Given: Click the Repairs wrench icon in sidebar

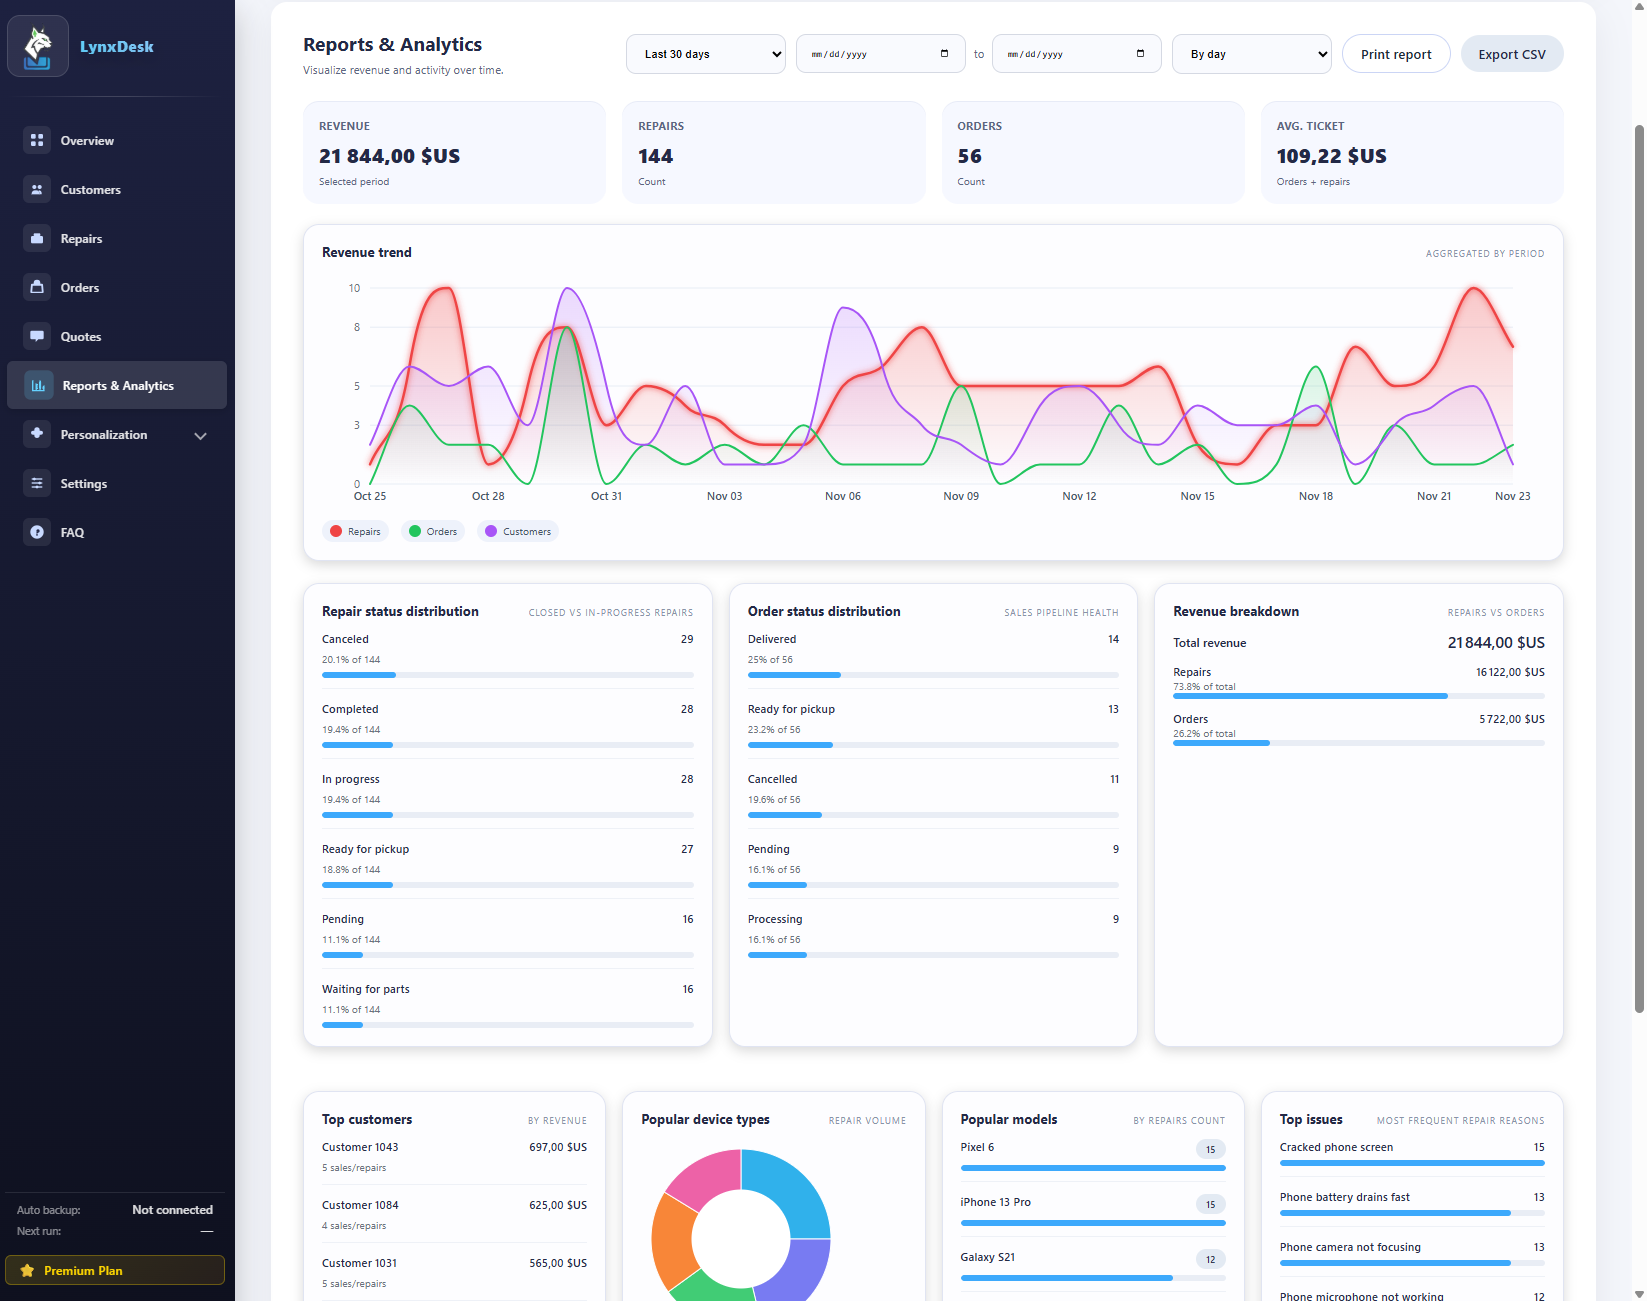Looking at the screenshot, I should pos(37,238).
